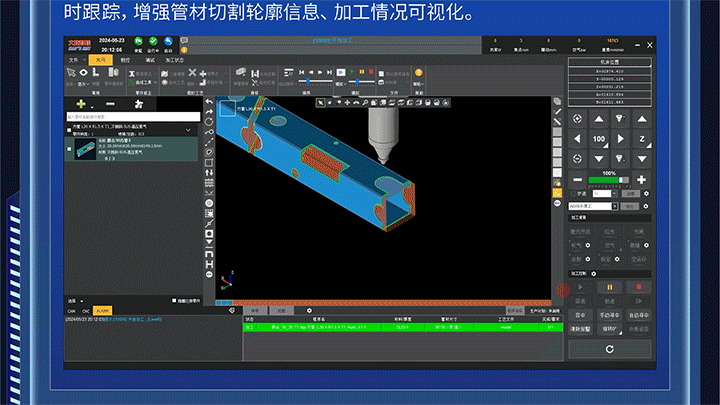This screenshot has height=405, width=720.
Task: Open the File menu dropdown
Action: point(77,60)
